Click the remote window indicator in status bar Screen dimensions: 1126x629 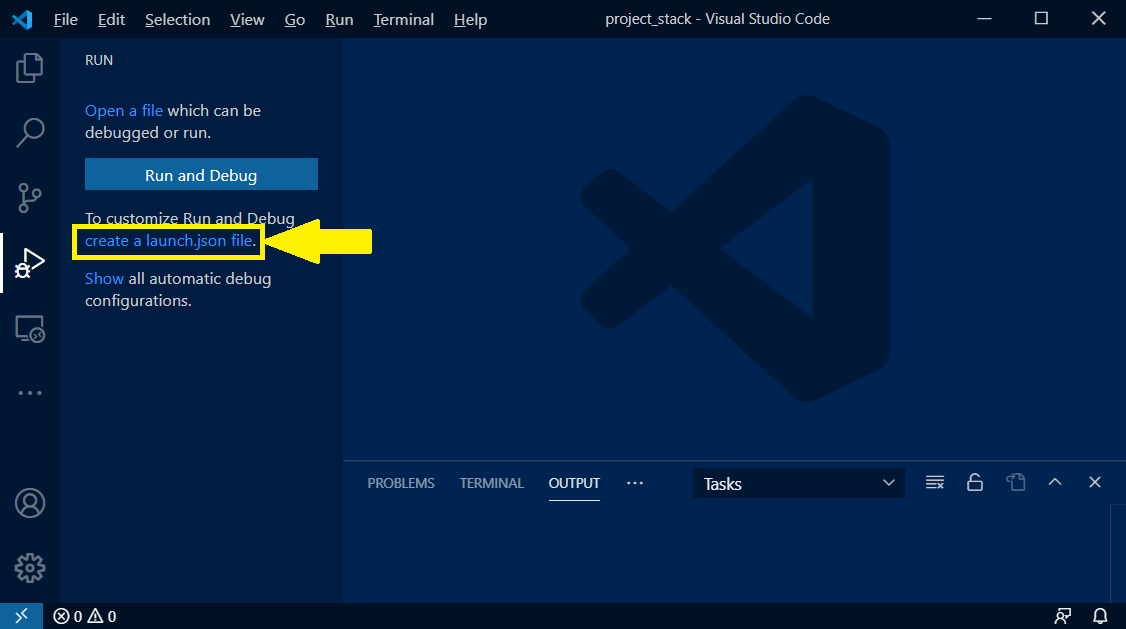(x=22, y=615)
